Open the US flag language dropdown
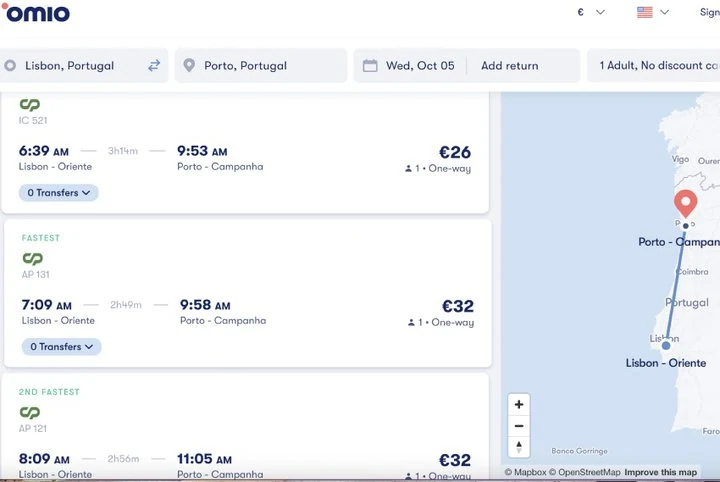Viewport: 720px width, 482px height. click(x=653, y=12)
